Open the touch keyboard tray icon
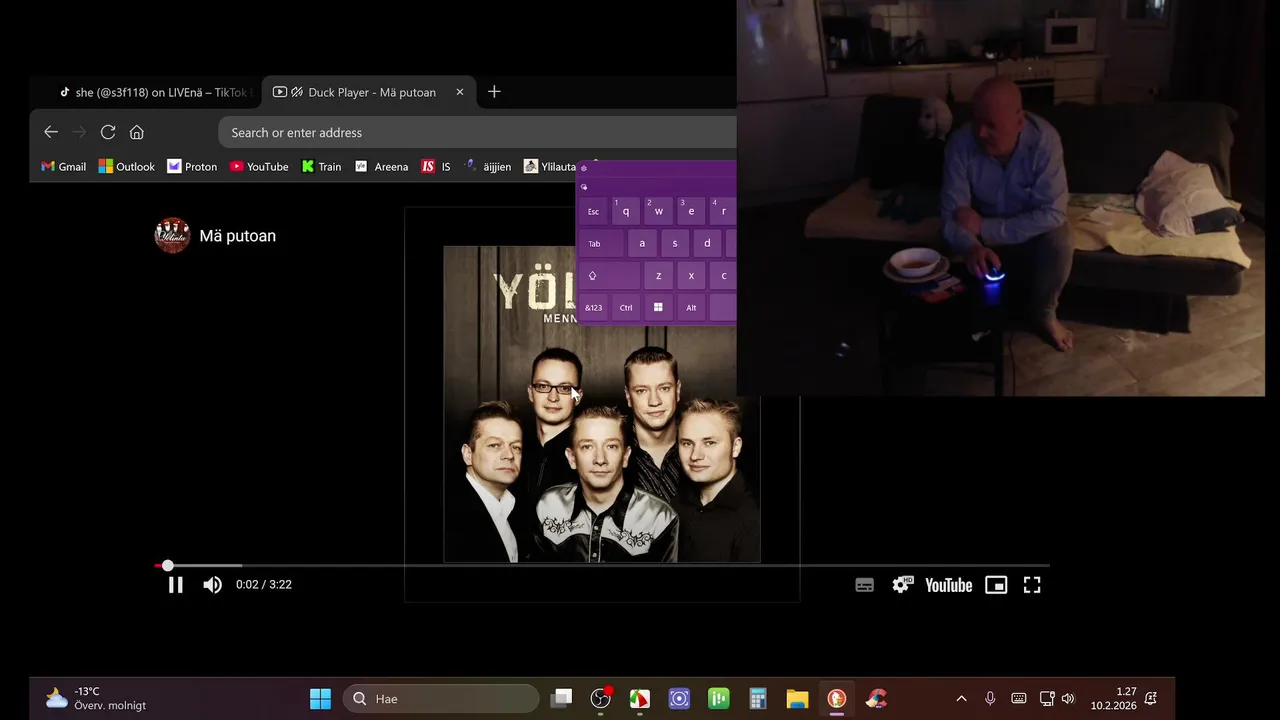This screenshot has height=720, width=1280. tap(1019, 699)
